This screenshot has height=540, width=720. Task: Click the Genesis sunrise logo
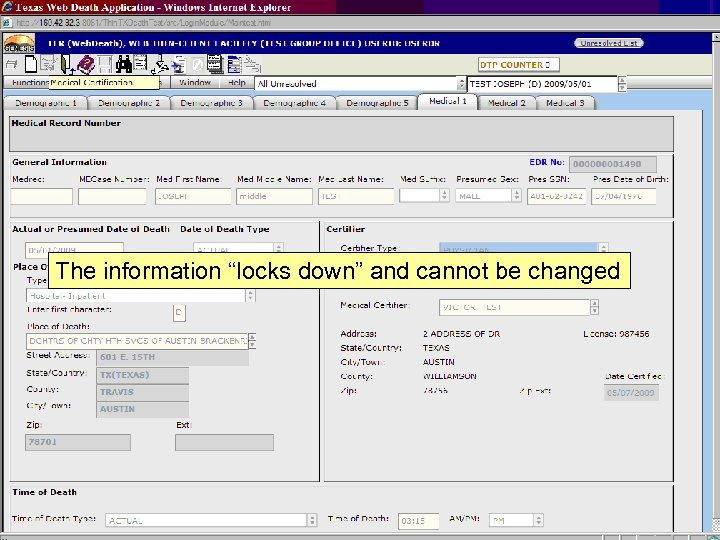pyautogui.click(x=19, y=44)
